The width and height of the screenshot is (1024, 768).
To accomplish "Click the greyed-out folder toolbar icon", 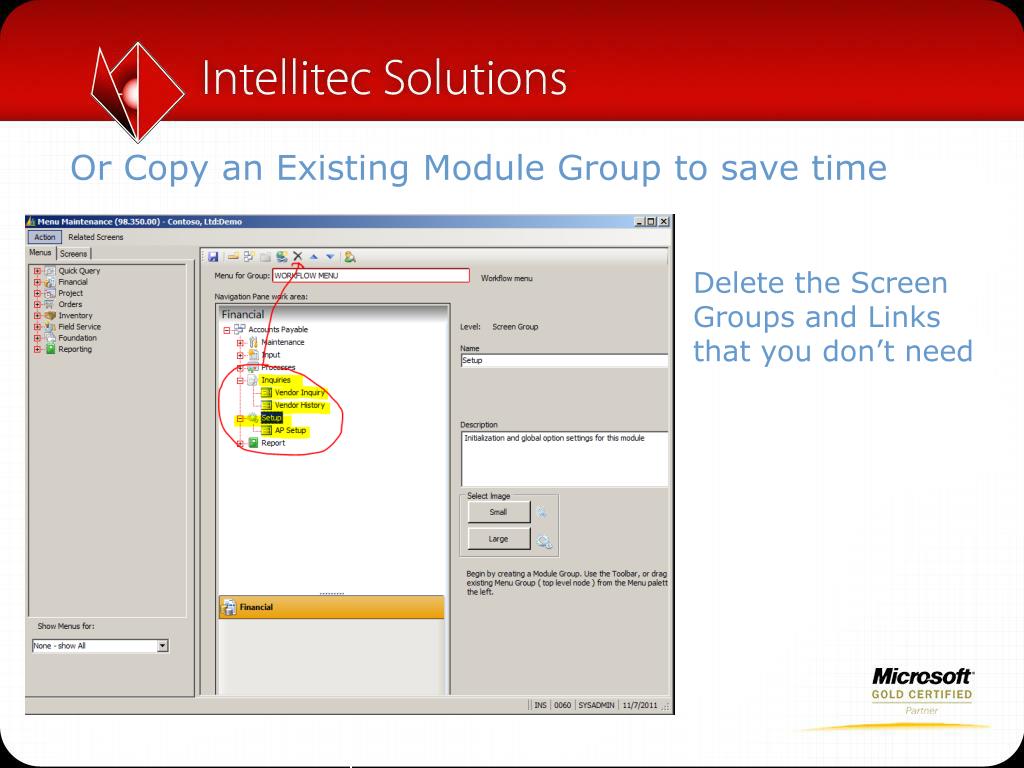I will coord(265,257).
